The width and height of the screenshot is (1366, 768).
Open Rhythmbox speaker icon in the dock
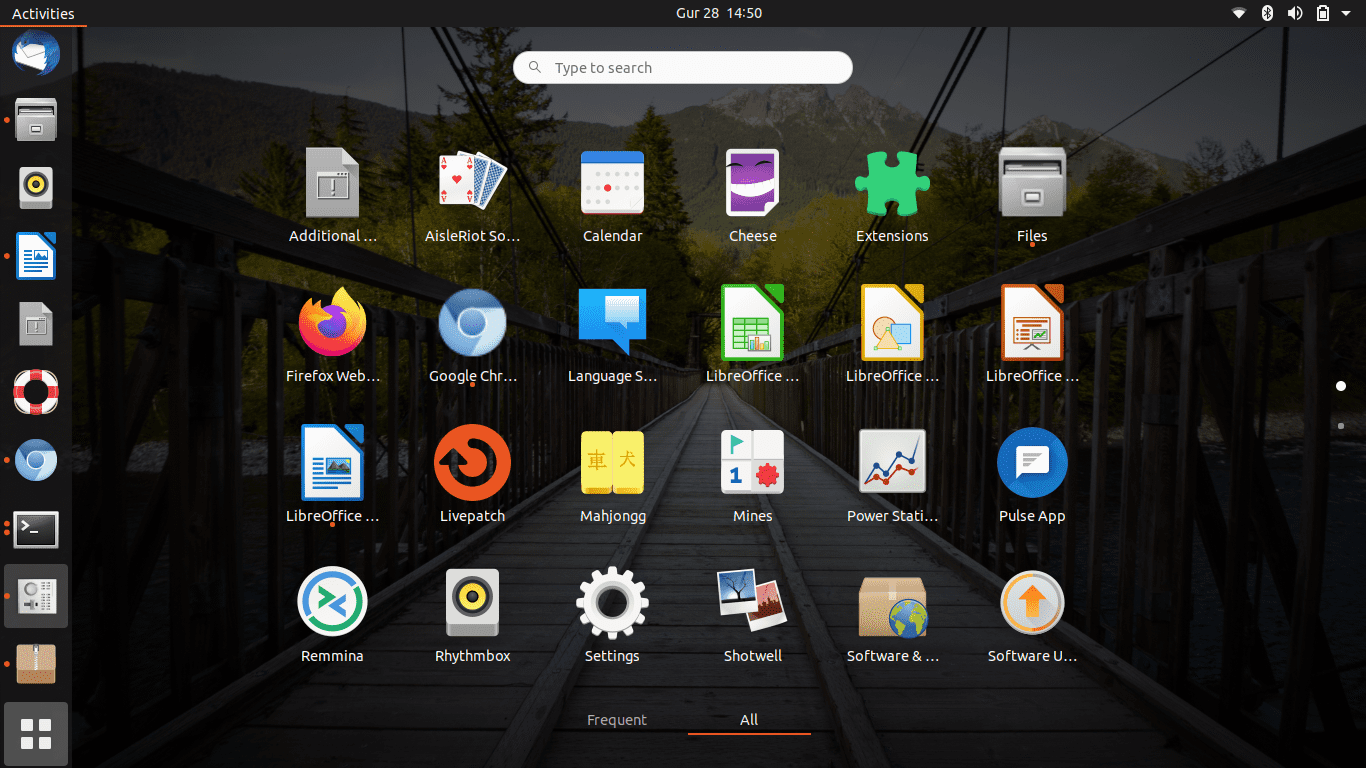coord(36,187)
